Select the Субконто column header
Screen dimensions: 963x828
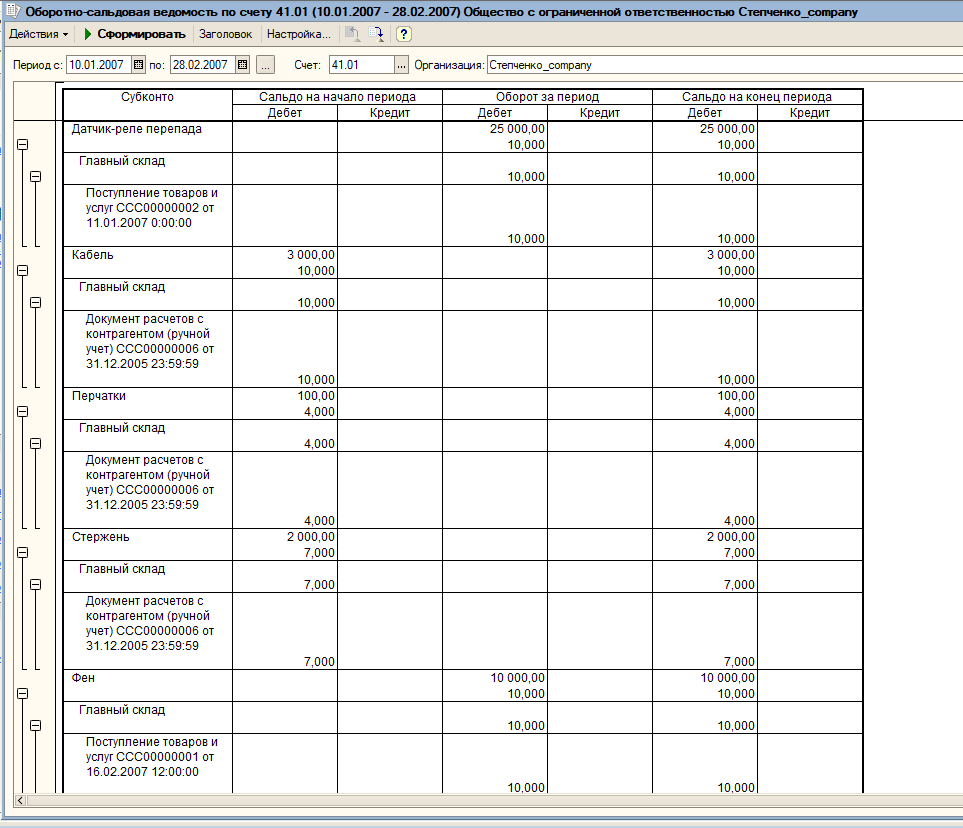coord(147,104)
